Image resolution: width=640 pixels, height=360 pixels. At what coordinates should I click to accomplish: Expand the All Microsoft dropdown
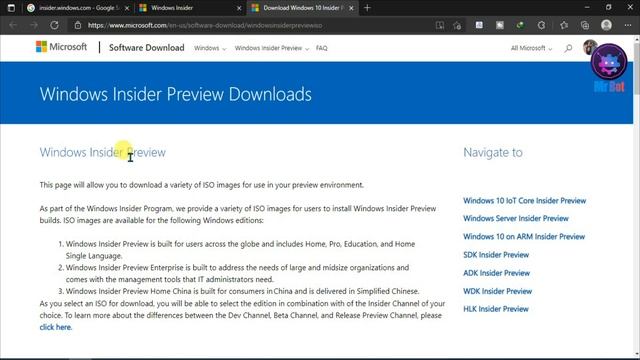click(x=531, y=48)
